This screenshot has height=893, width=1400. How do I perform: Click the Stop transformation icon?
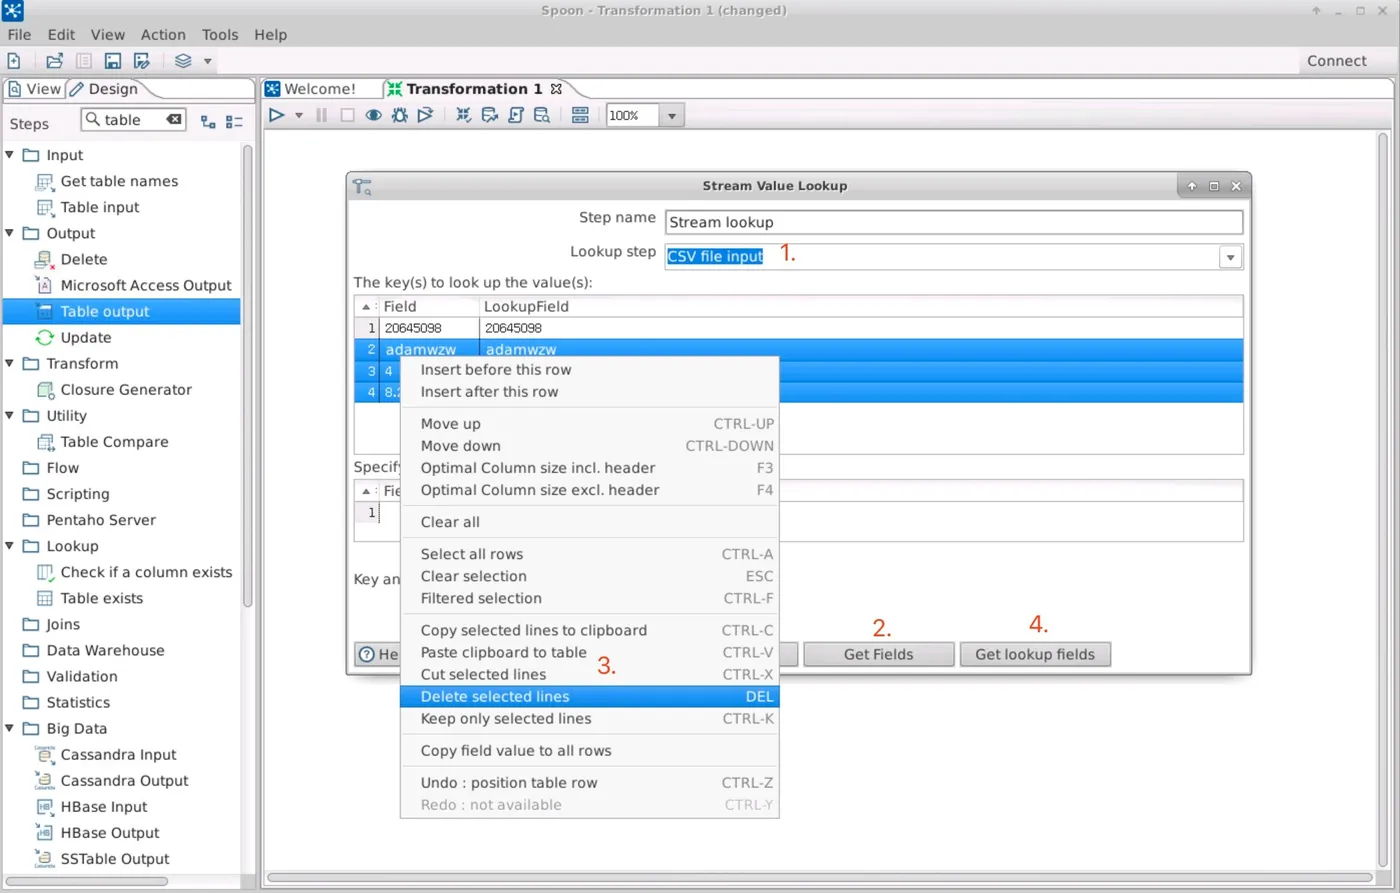pos(347,115)
